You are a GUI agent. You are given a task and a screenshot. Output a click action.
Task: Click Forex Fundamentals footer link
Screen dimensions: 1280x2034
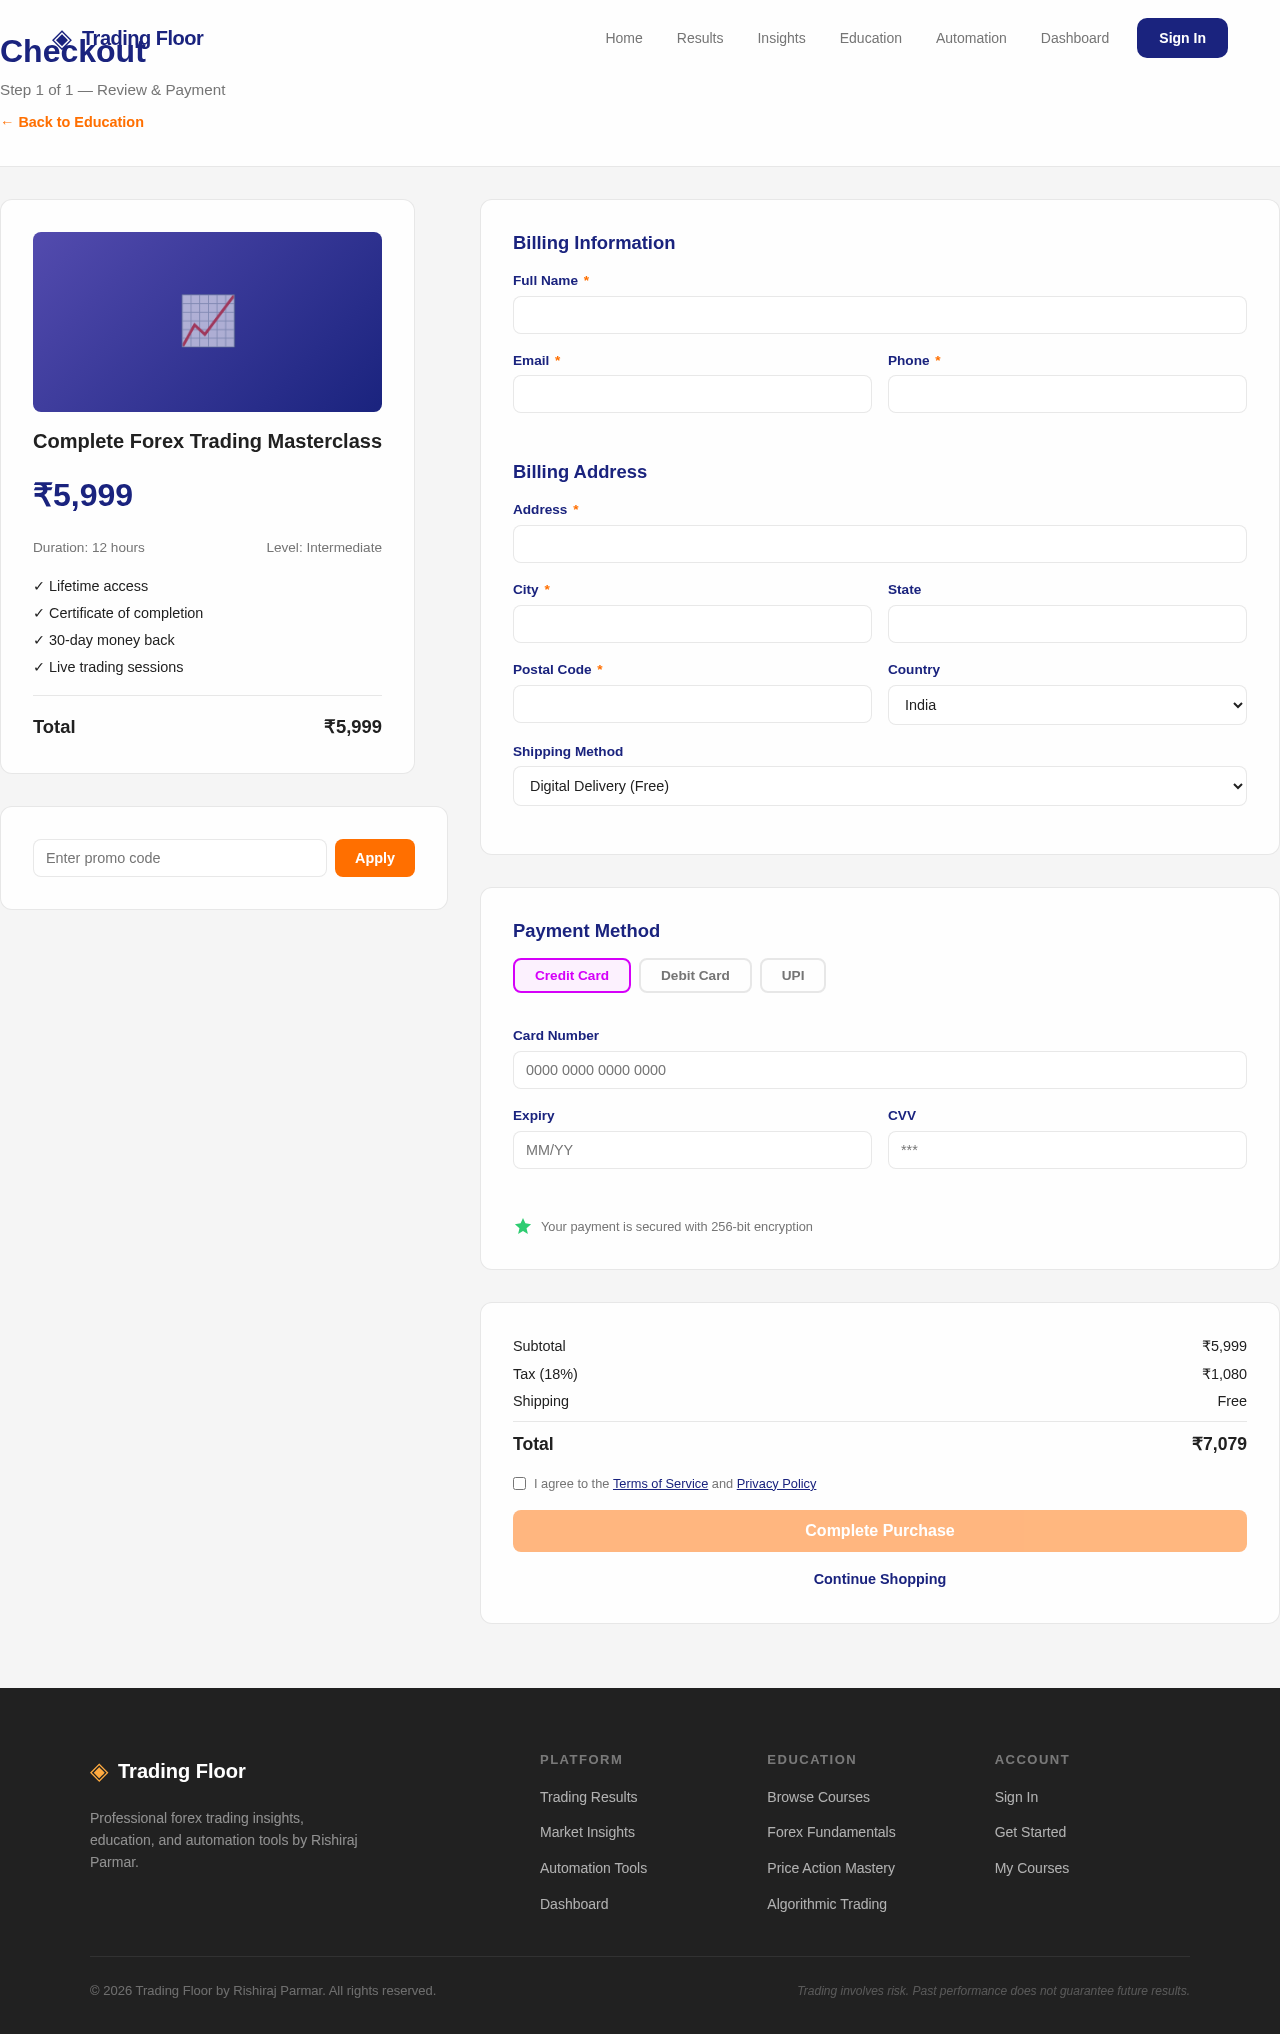831,1832
